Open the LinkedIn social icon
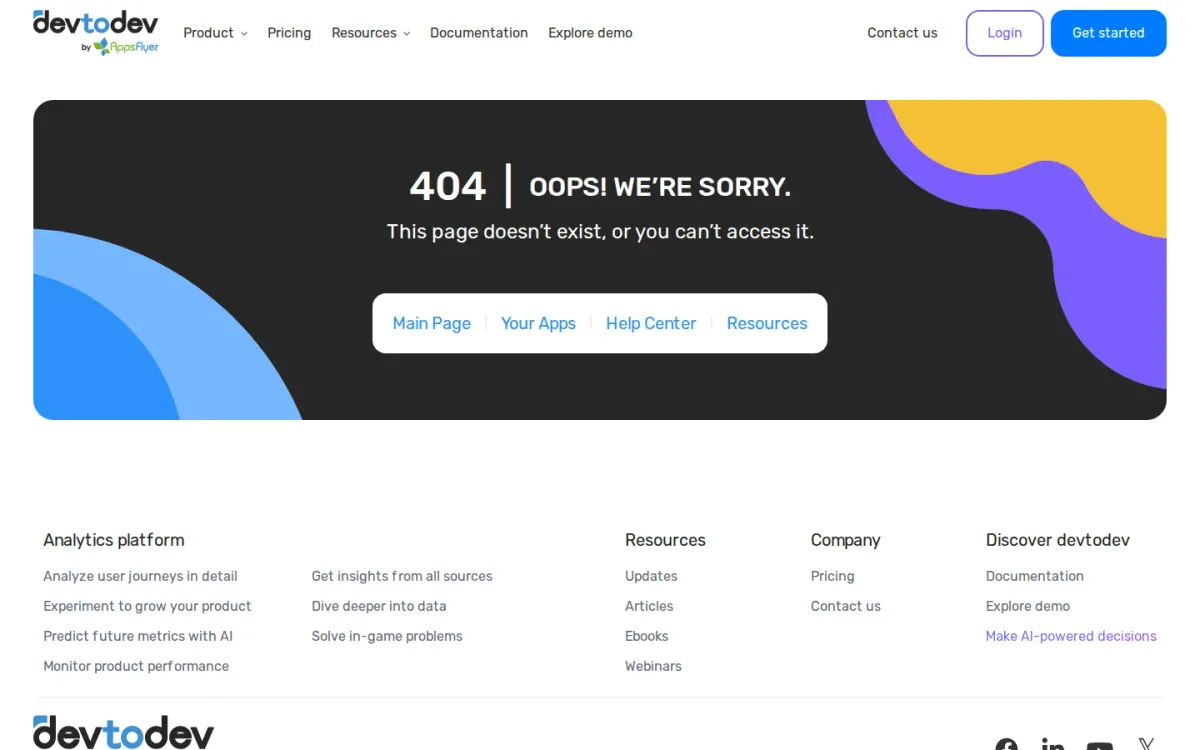This screenshot has width=1200, height=750. [1052, 745]
